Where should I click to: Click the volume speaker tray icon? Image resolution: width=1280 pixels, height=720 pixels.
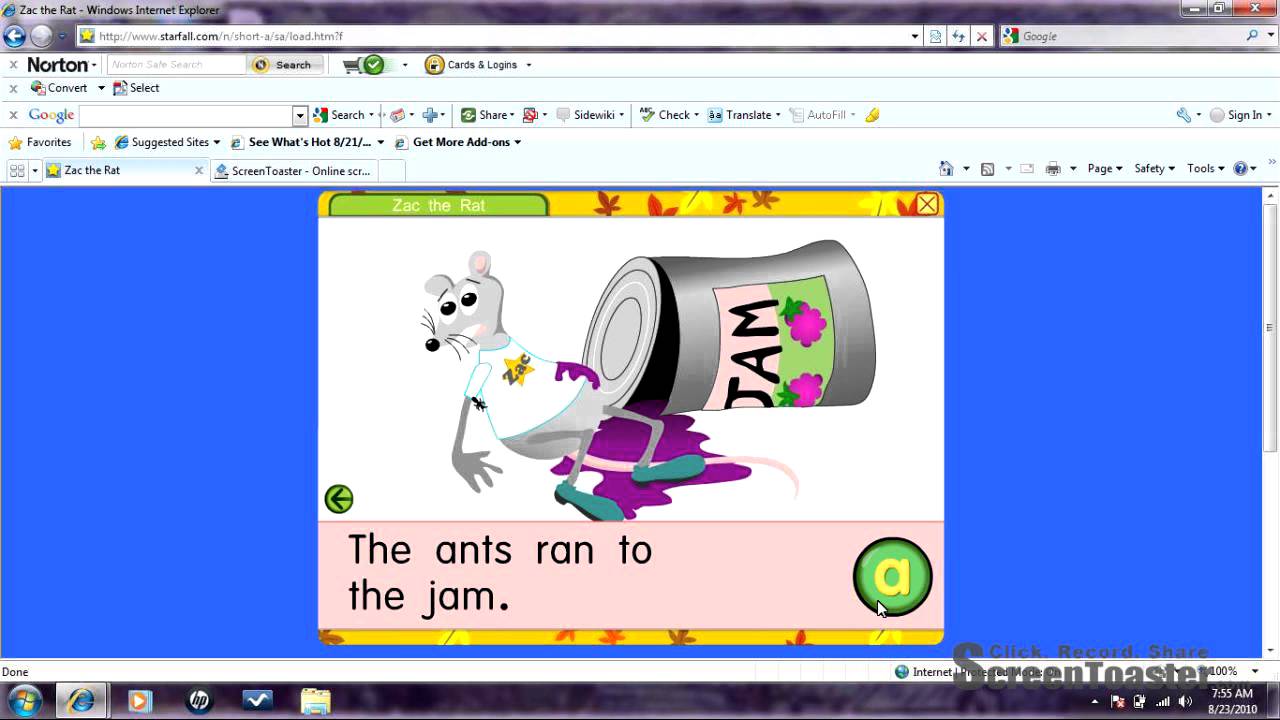click(1184, 701)
